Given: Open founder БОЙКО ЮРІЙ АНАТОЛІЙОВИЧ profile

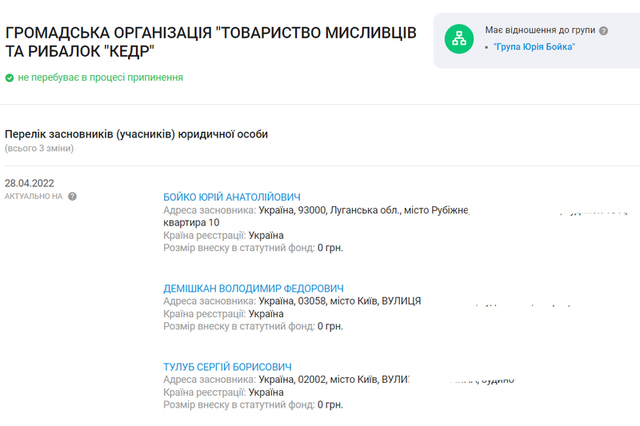Looking at the screenshot, I should 231,197.
